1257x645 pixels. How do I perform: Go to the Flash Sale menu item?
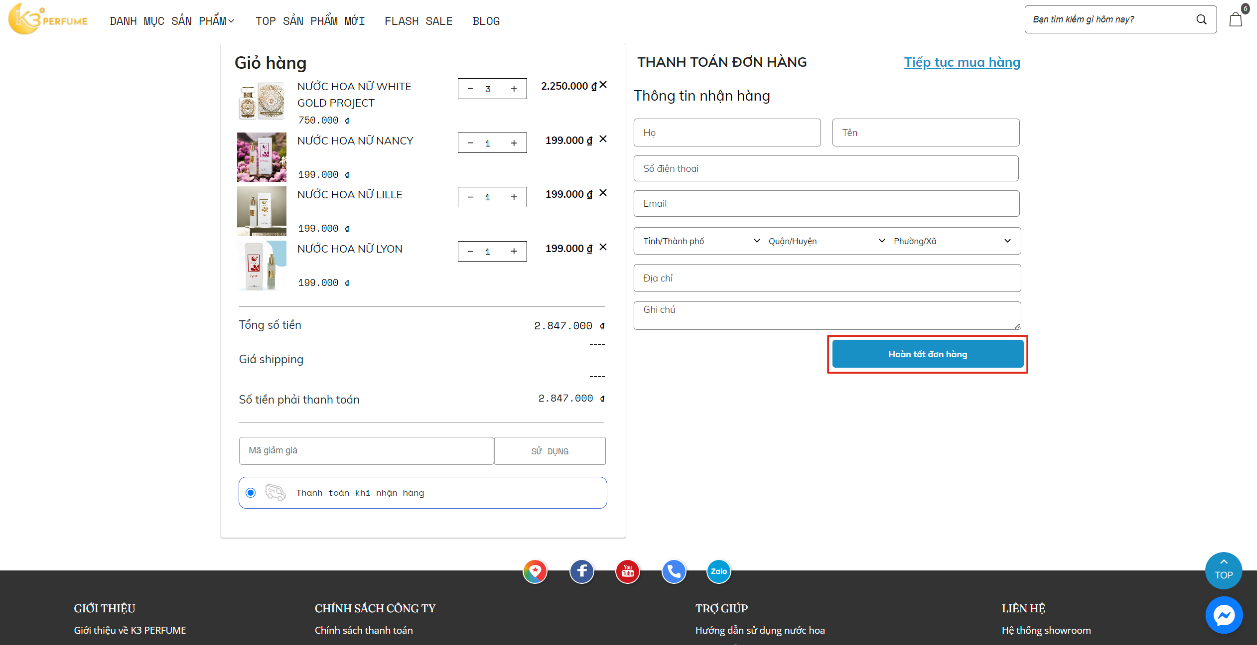click(x=418, y=21)
